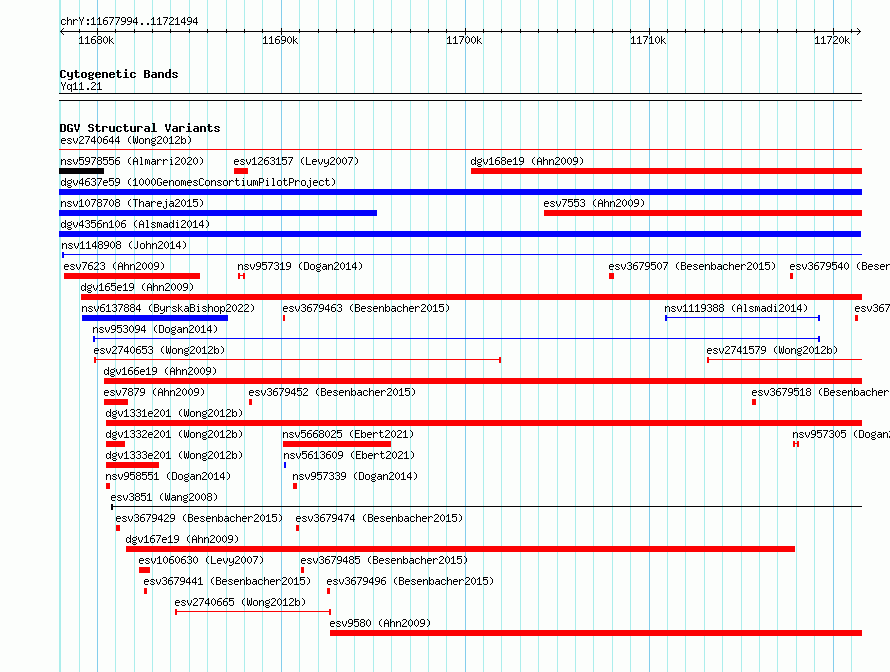The width and height of the screenshot is (890, 672).
Task: Select the red esv7553 variant bar
Action: (703, 213)
